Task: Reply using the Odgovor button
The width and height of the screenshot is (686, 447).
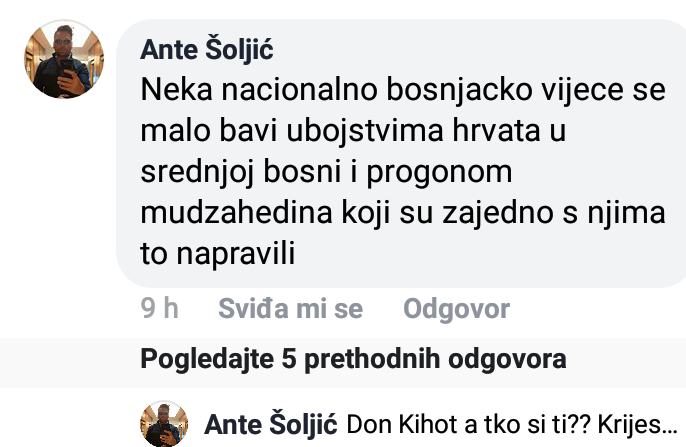Action: [456, 308]
